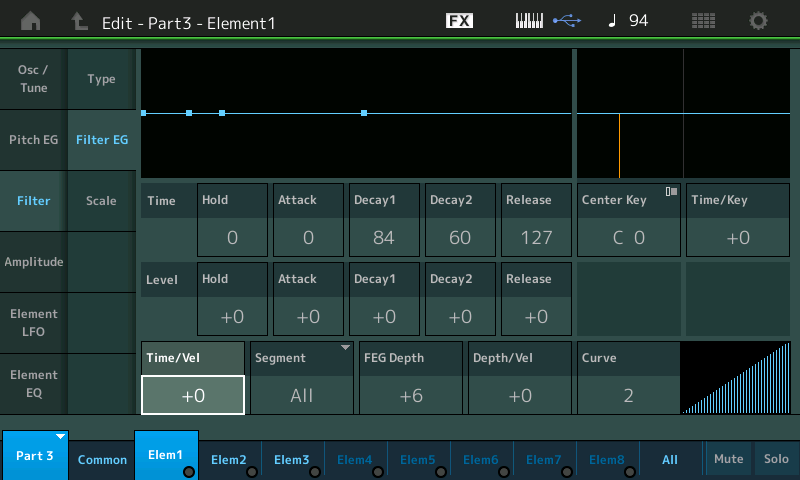Open the settings gear icon

tap(759, 21)
